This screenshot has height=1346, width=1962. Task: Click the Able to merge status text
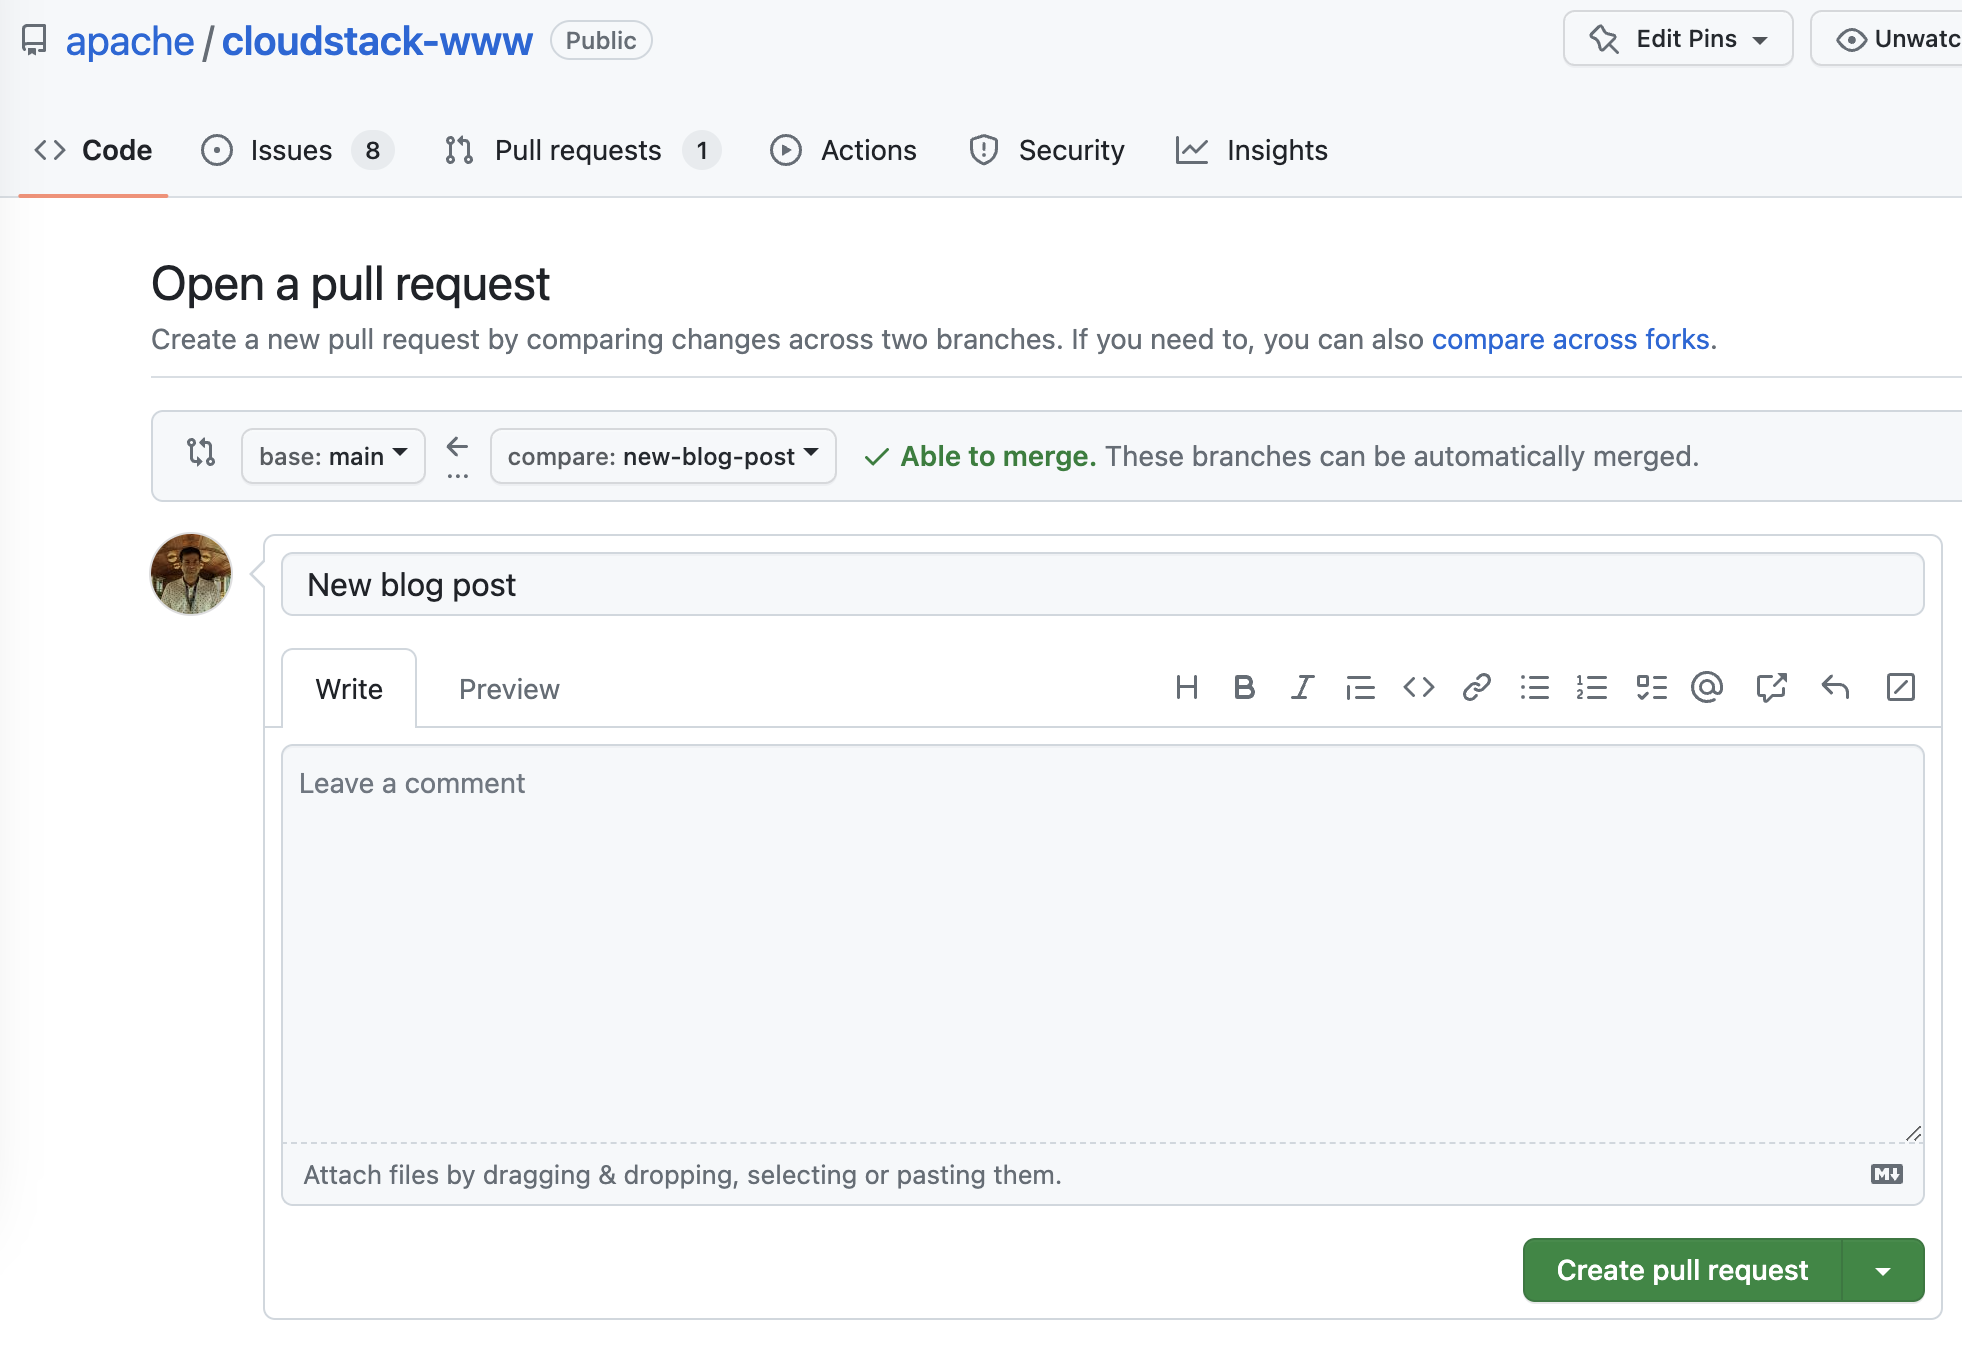[998, 457]
